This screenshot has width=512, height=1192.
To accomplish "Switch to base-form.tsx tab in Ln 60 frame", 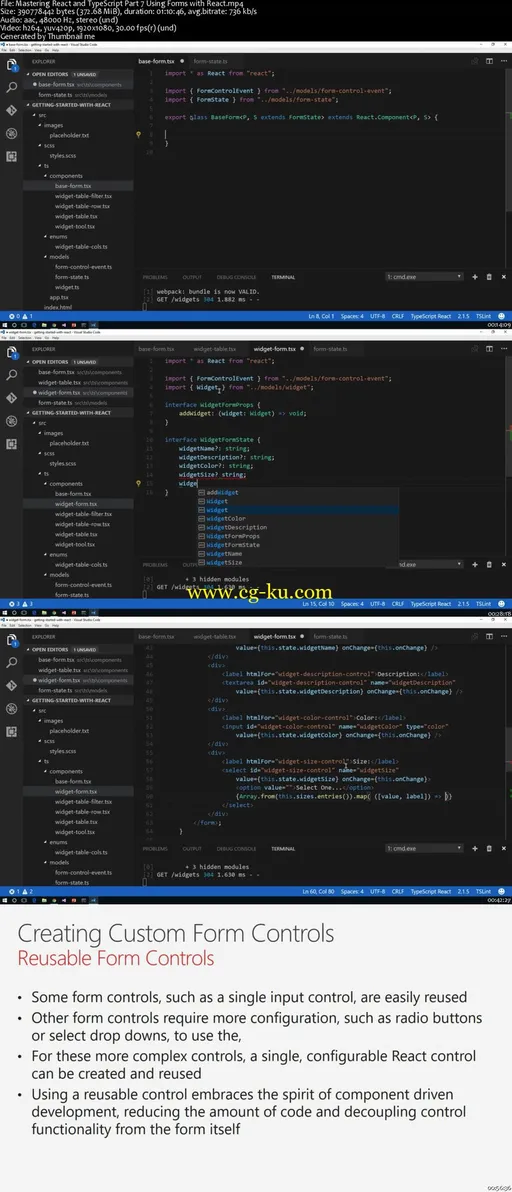I will click(x=156, y=636).
